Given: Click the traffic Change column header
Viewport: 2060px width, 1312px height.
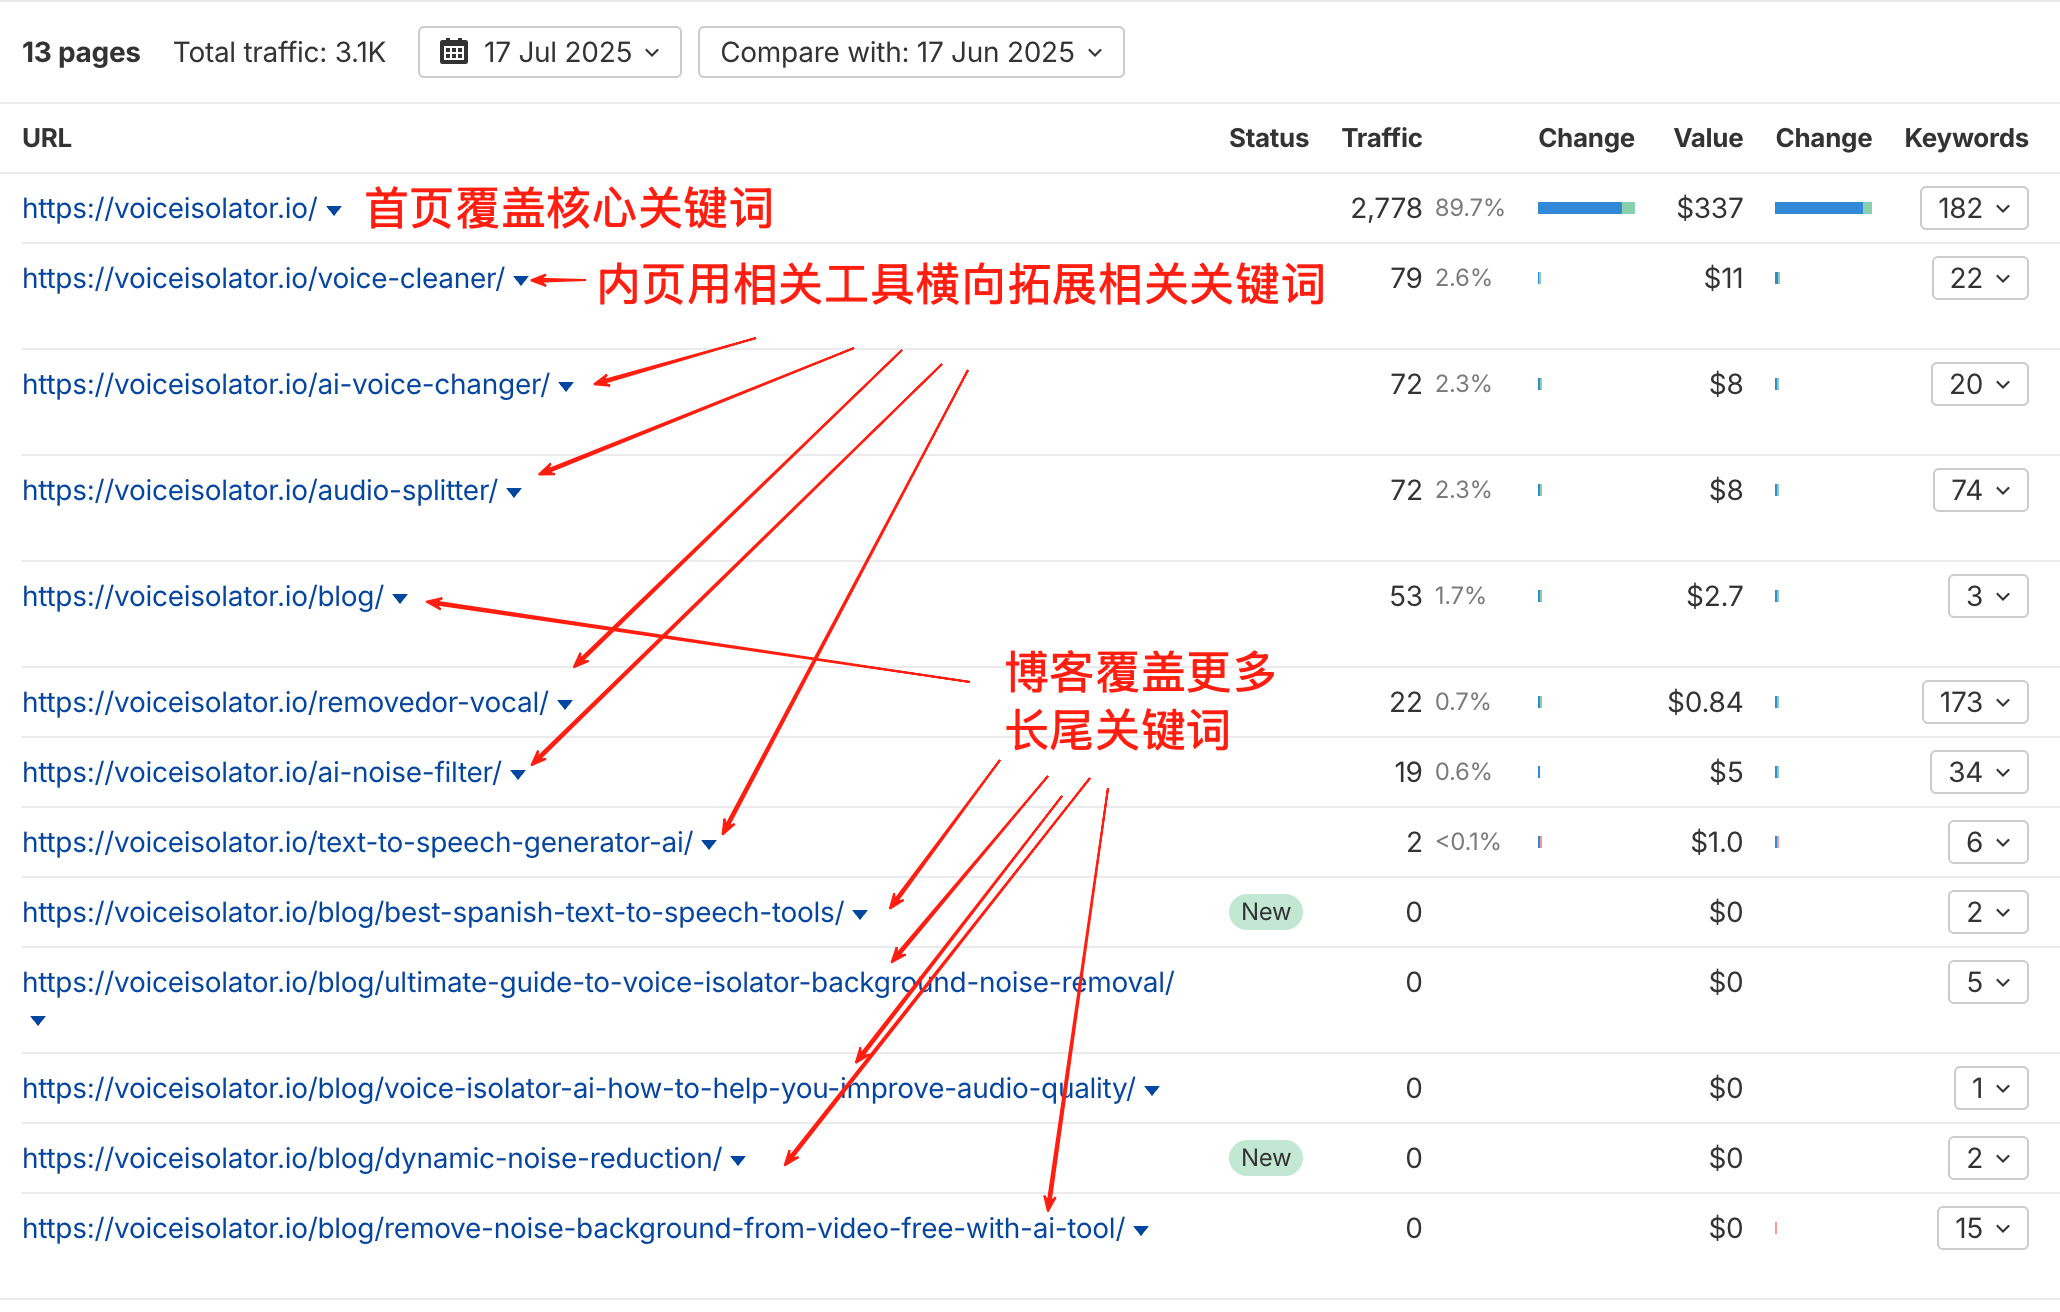Looking at the screenshot, I should click(1586, 138).
